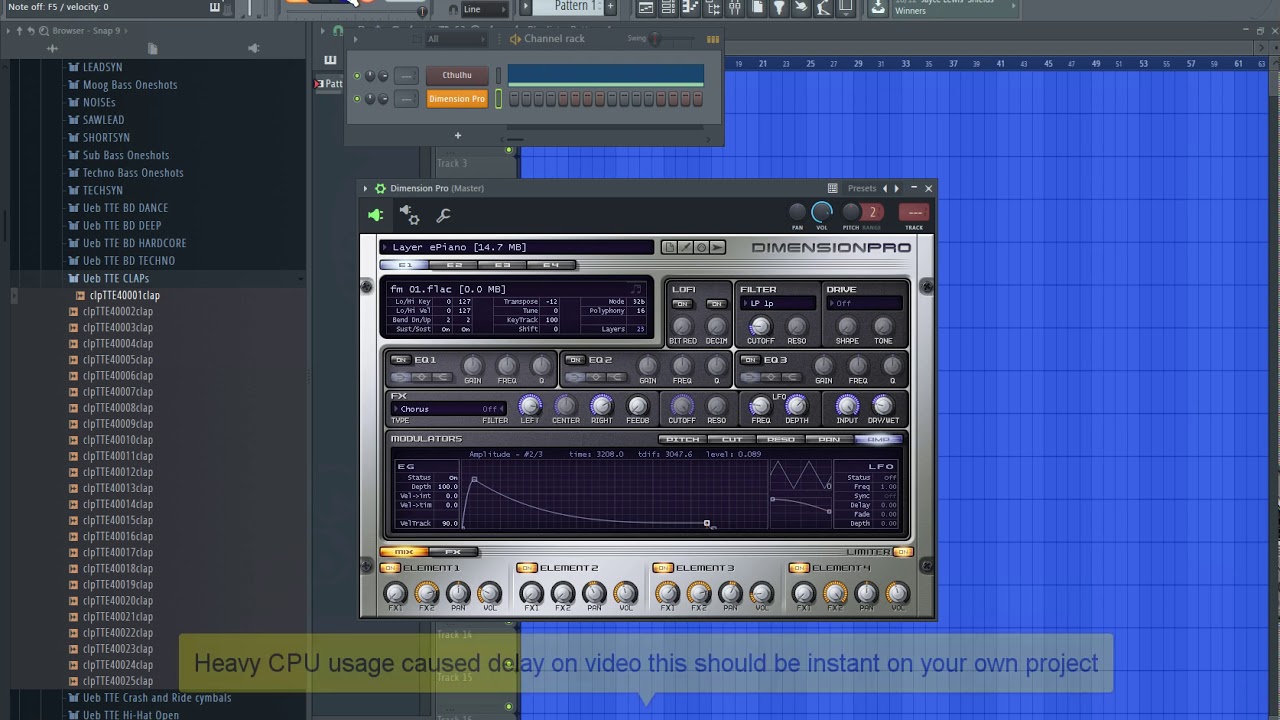
Task: Select next preset arrow in Dimension Pro
Action: [x=896, y=188]
